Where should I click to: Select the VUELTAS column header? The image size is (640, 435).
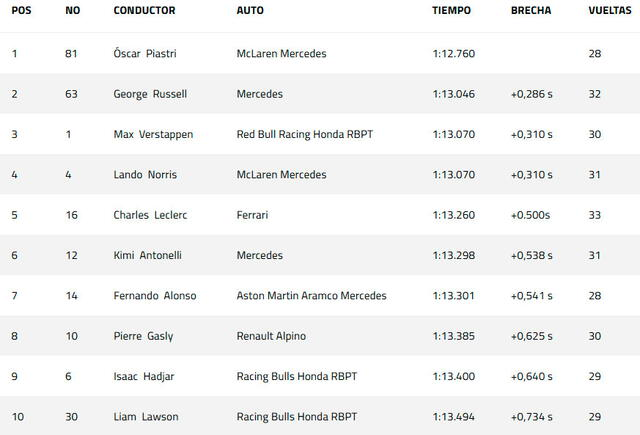(610, 10)
